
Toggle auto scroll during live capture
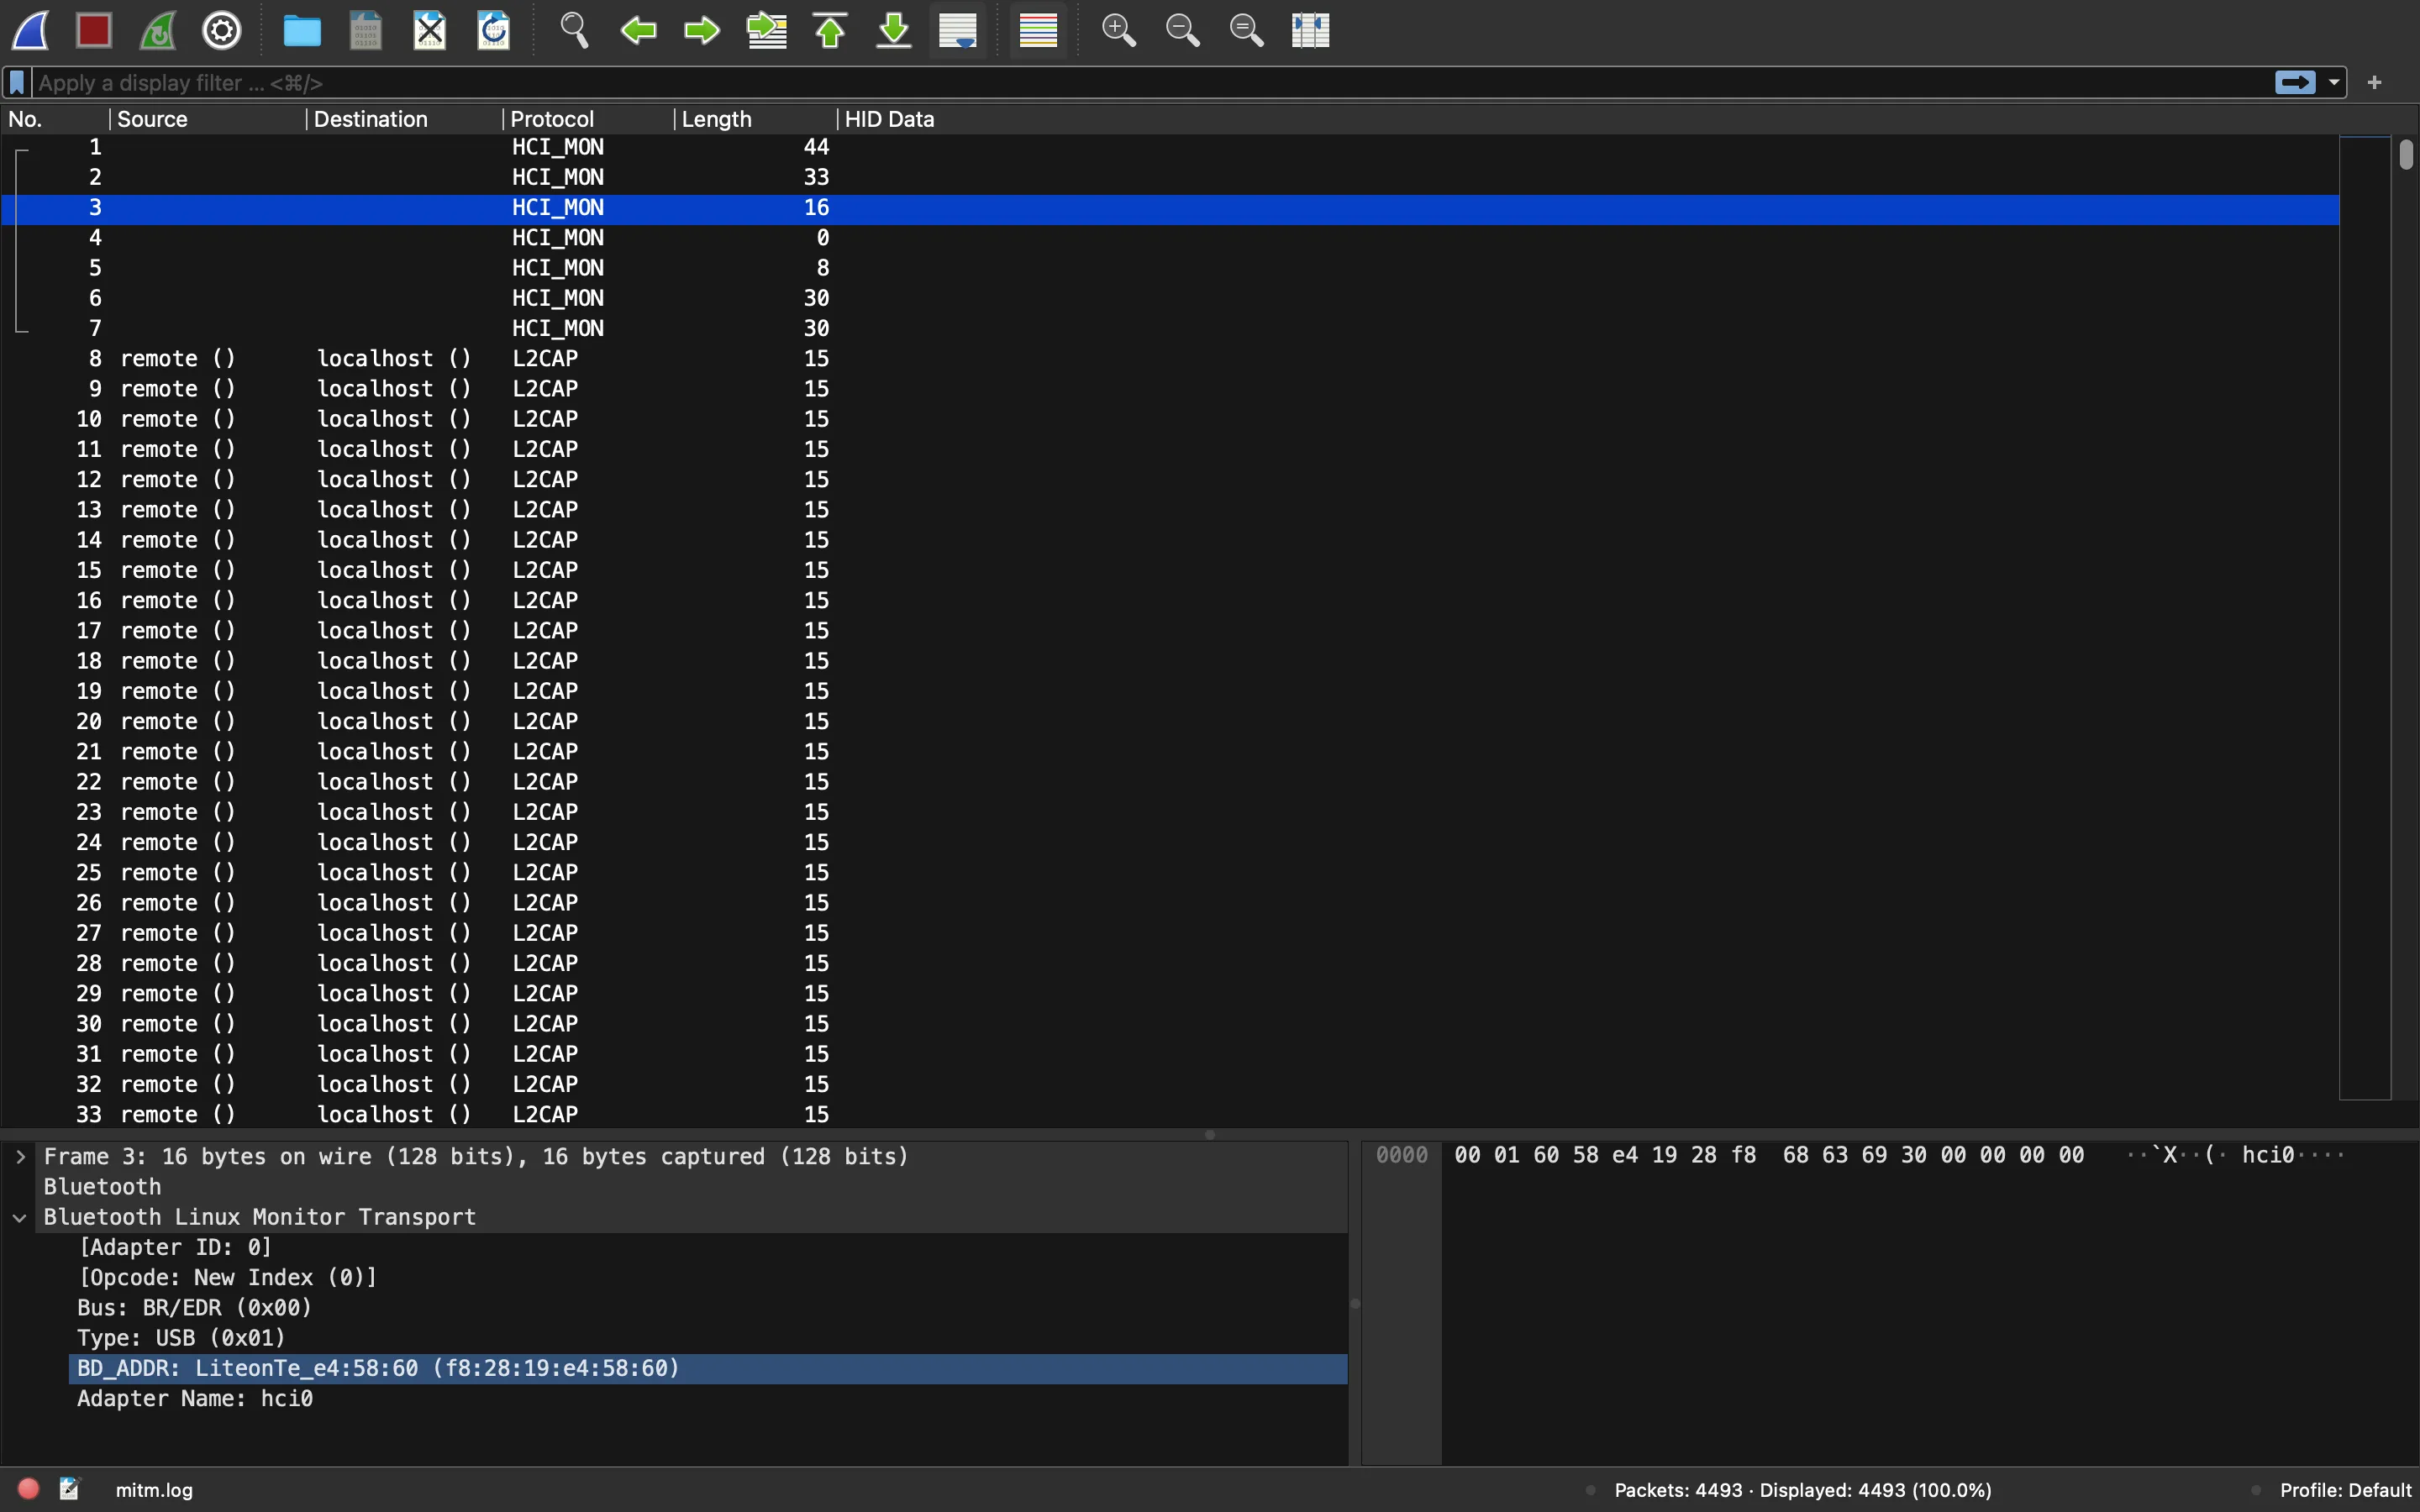click(x=958, y=31)
